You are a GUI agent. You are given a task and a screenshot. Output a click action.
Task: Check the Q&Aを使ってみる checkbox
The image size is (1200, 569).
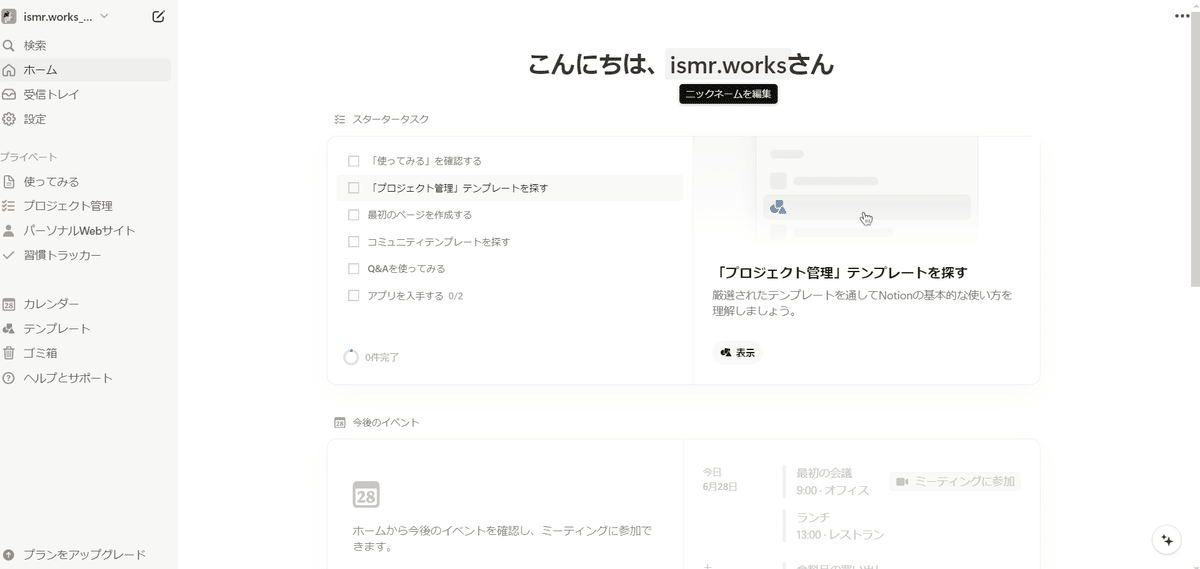pyautogui.click(x=353, y=269)
